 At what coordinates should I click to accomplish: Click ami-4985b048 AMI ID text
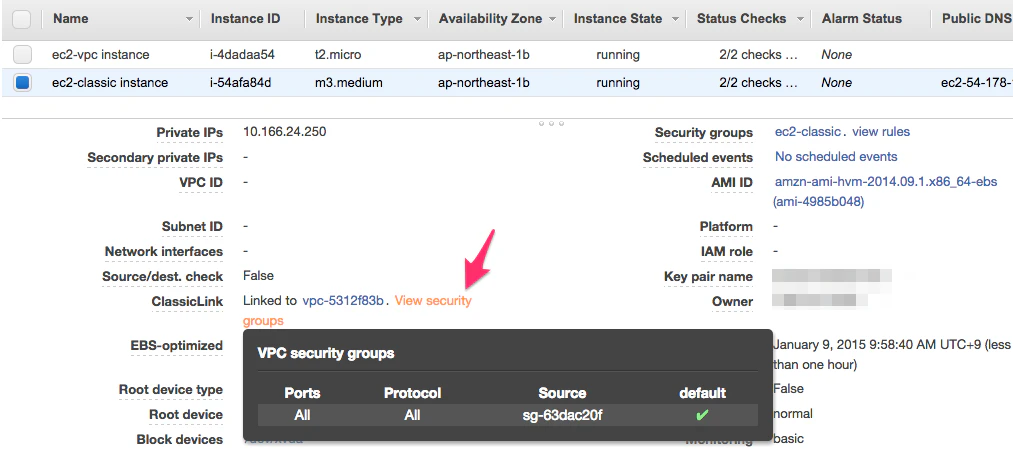(819, 202)
